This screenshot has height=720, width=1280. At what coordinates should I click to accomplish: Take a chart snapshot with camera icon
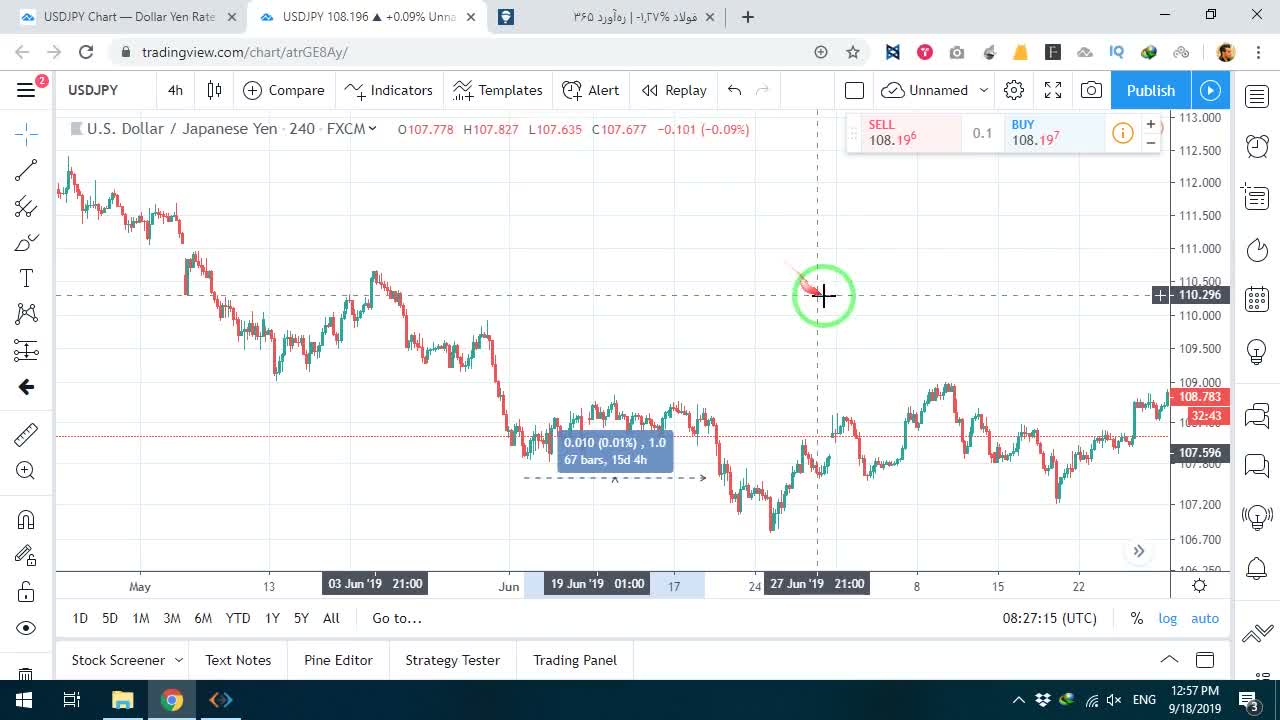(x=1091, y=90)
